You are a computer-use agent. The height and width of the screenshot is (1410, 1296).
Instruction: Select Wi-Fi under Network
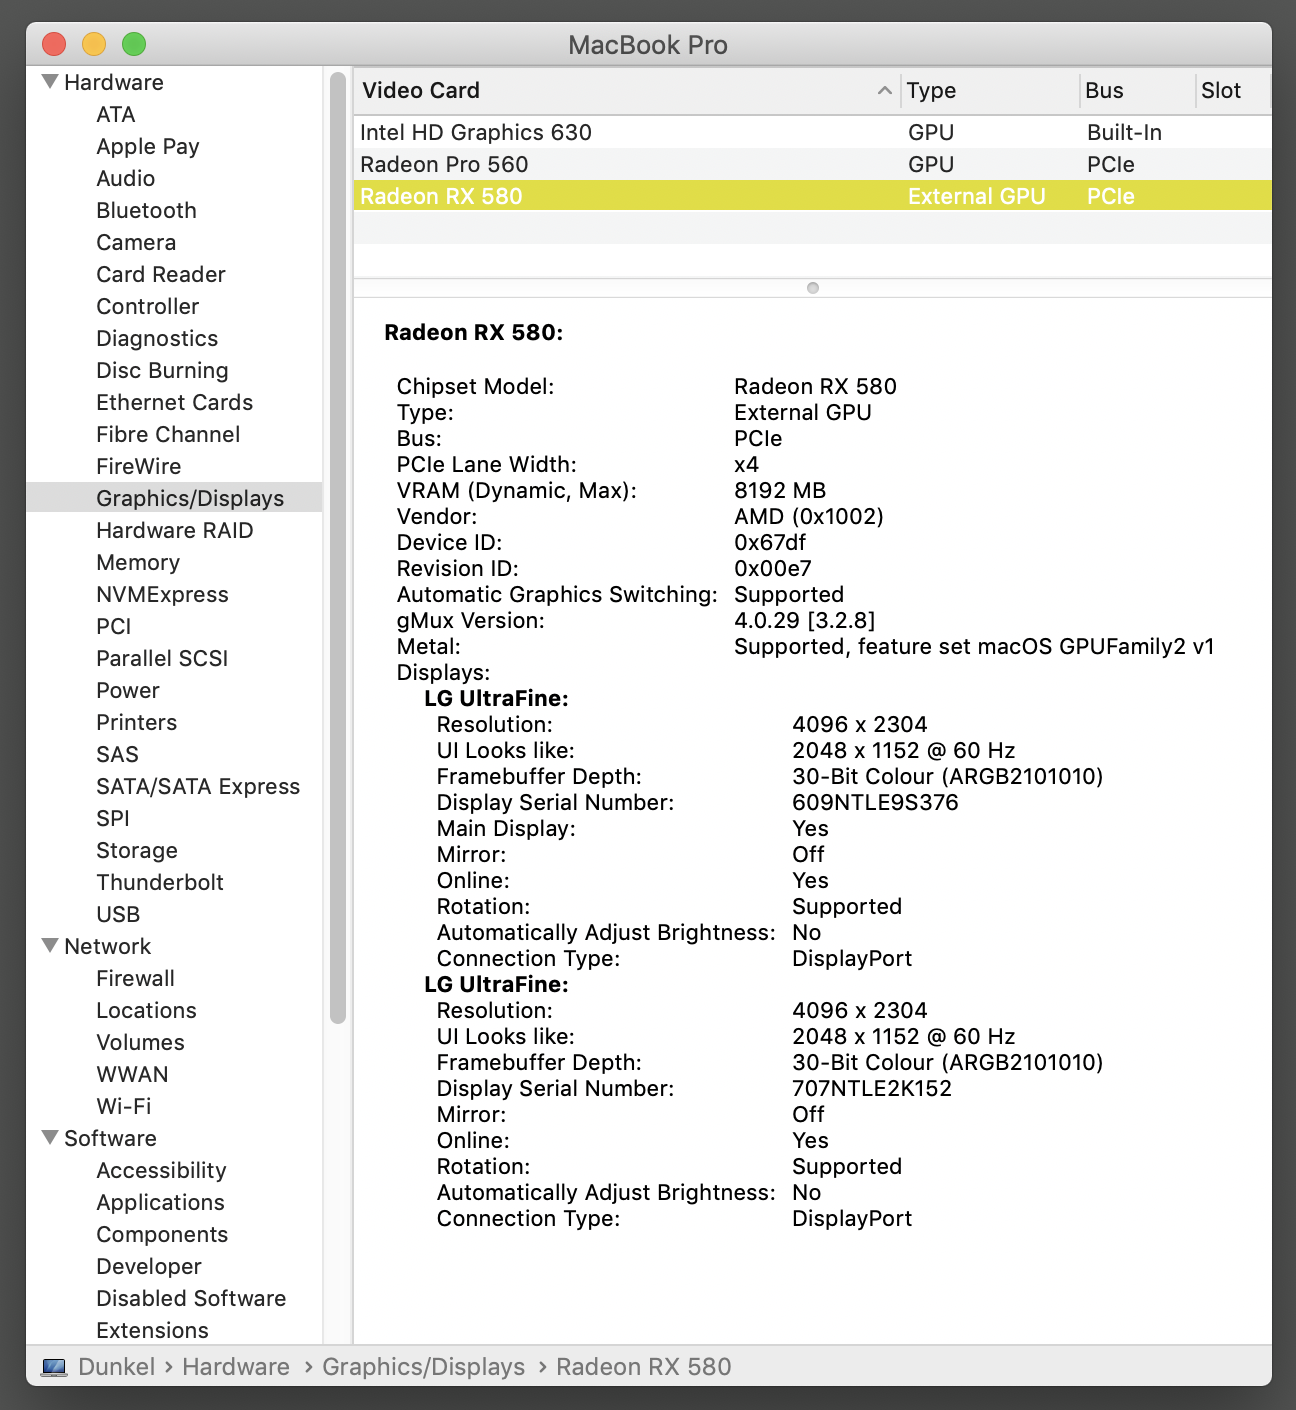pyautogui.click(x=124, y=1106)
